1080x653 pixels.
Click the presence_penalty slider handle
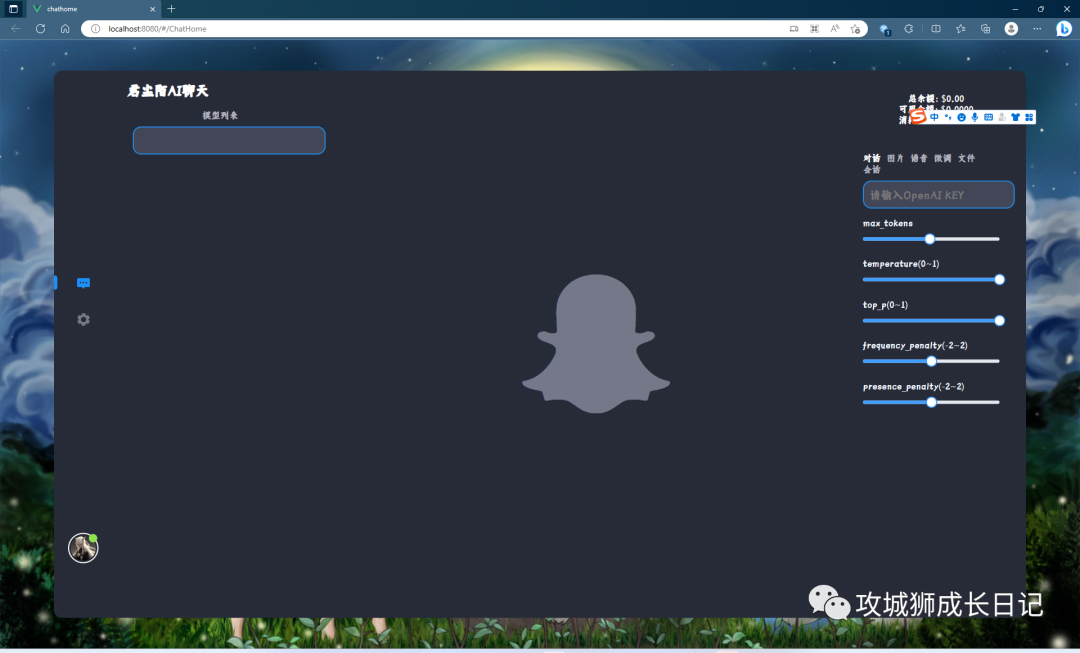pyautogui.click(x=931, y=402)
